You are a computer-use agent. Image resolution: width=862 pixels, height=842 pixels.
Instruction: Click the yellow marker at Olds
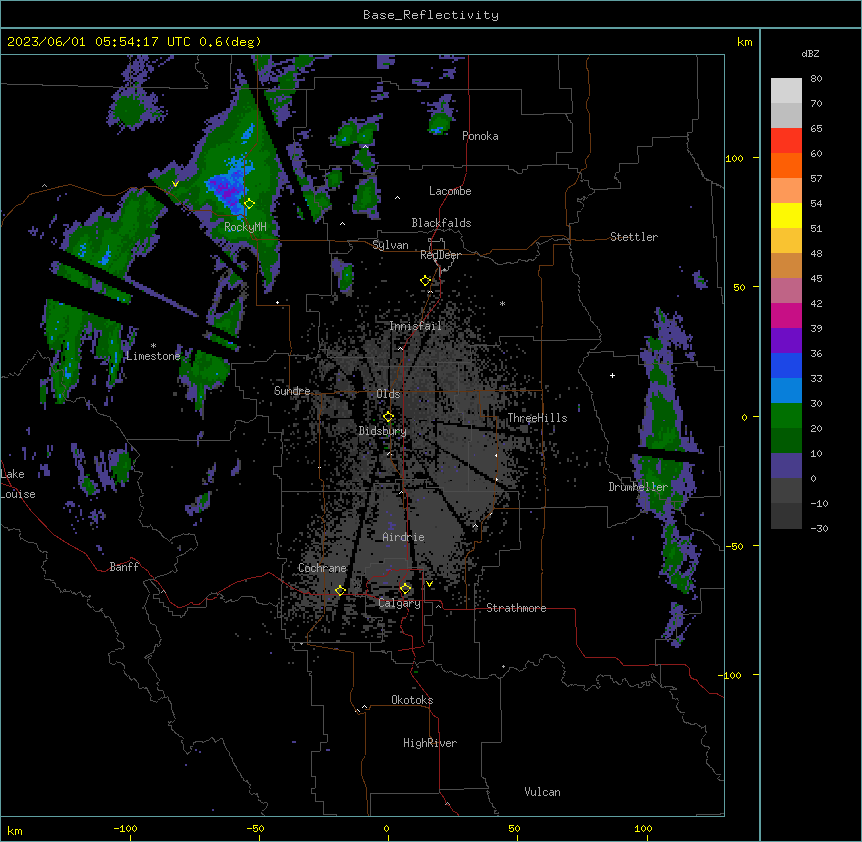(x=388, y=417)
